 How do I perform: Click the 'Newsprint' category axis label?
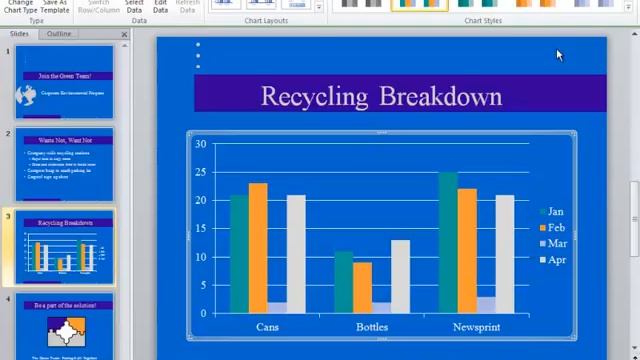click(x=476, y=327)
